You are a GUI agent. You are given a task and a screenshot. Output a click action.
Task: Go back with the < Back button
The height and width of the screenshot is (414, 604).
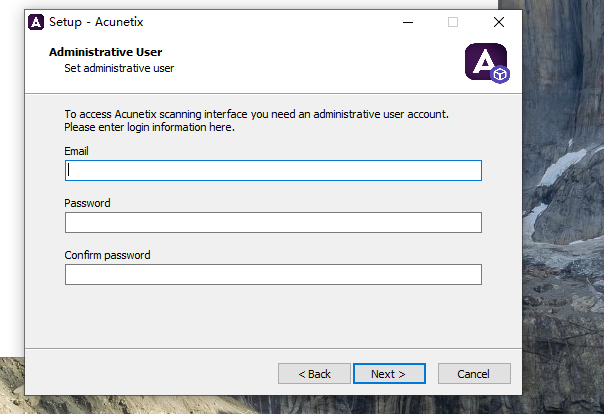314,374
